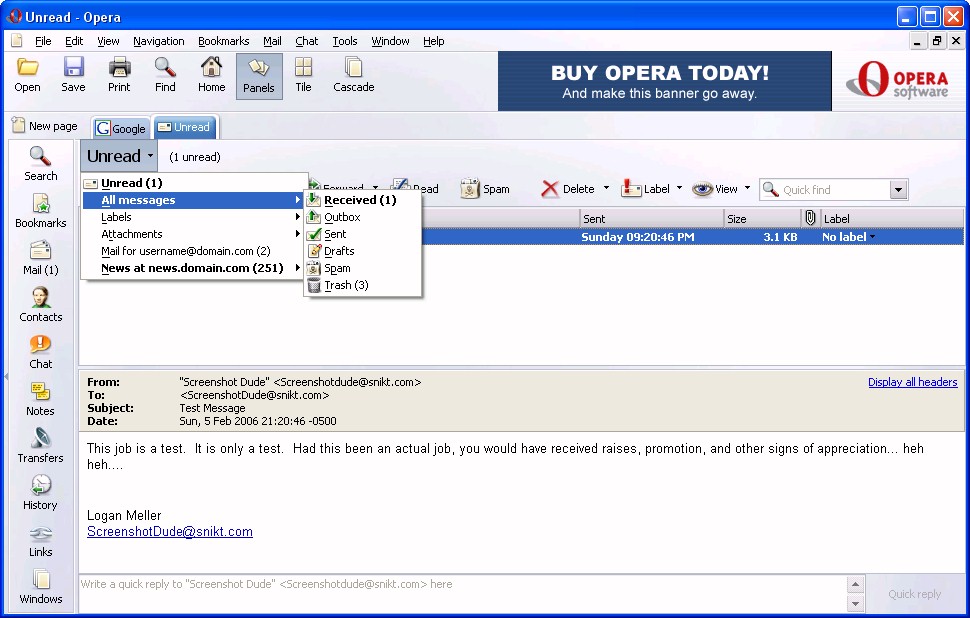Screen dimensions: 970x618
Task: Click Display all headers link
Action: tap(912, 382)
